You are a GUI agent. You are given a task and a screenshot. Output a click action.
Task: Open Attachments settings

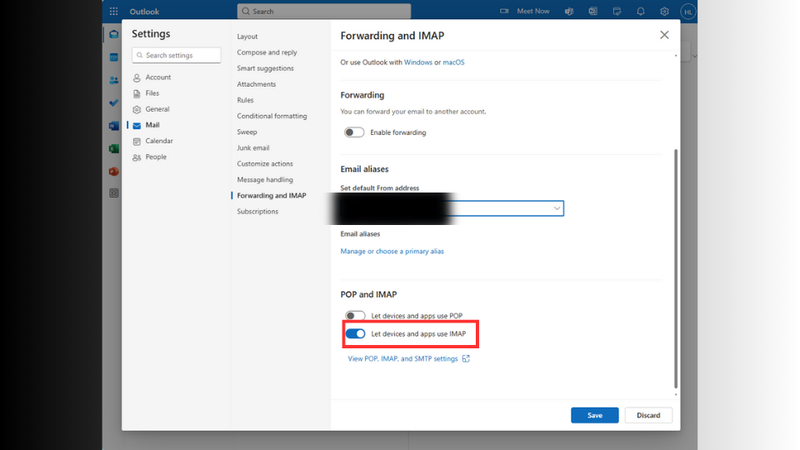click(256, 84)
